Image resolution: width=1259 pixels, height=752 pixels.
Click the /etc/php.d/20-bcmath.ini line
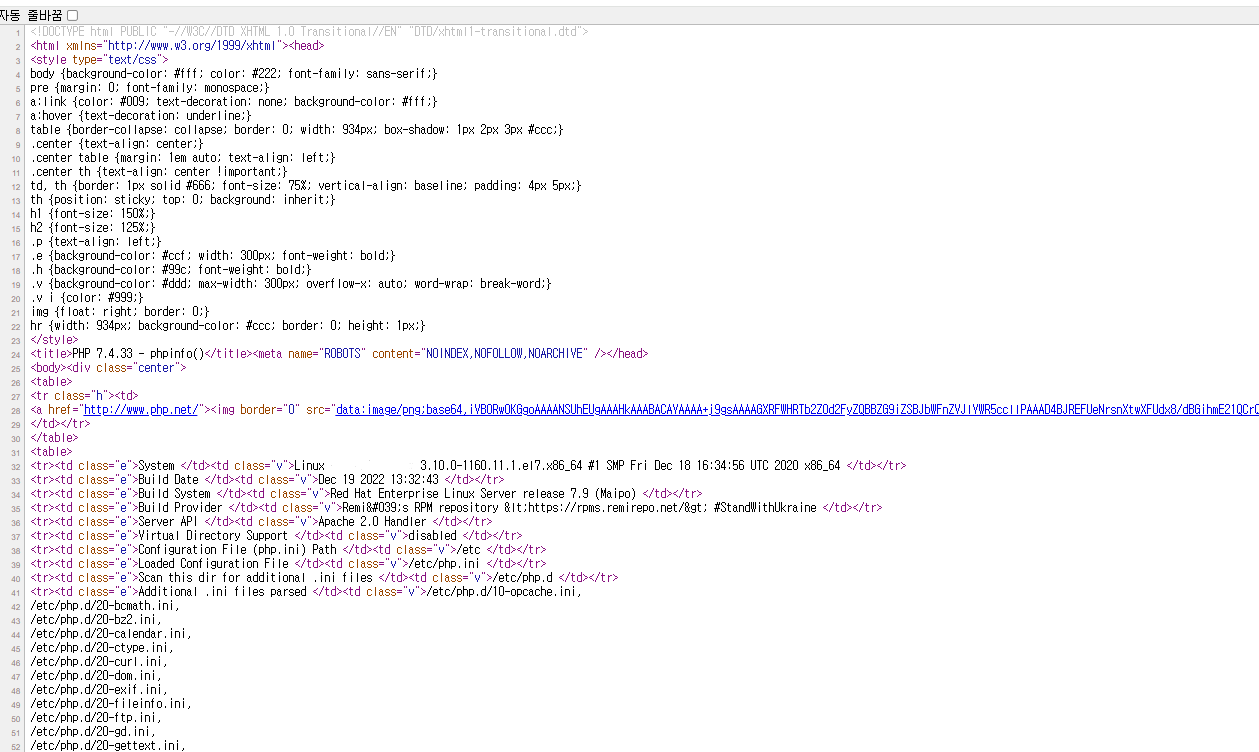(x=105, y=606)
